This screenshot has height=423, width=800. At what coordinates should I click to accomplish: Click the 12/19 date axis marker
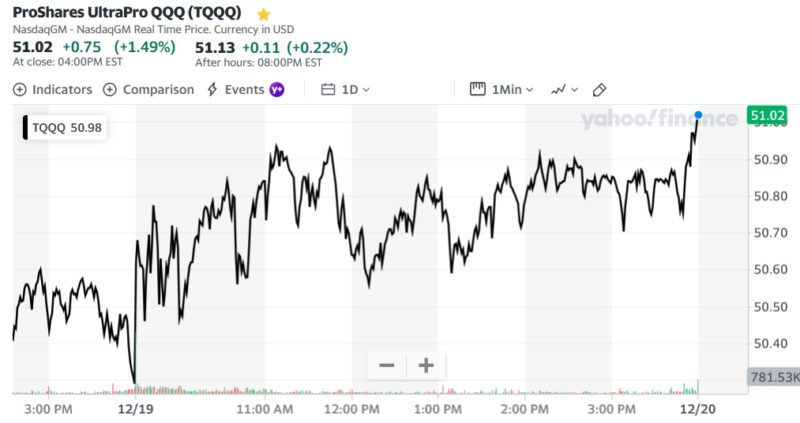[x=133, y=409]
